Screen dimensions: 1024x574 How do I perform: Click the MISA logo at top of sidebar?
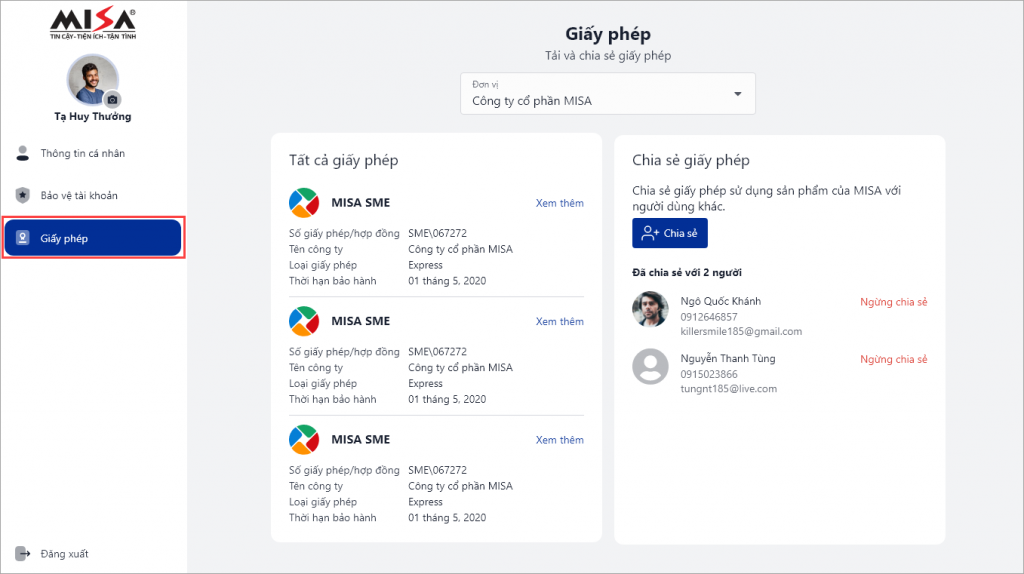click(93, 25)
